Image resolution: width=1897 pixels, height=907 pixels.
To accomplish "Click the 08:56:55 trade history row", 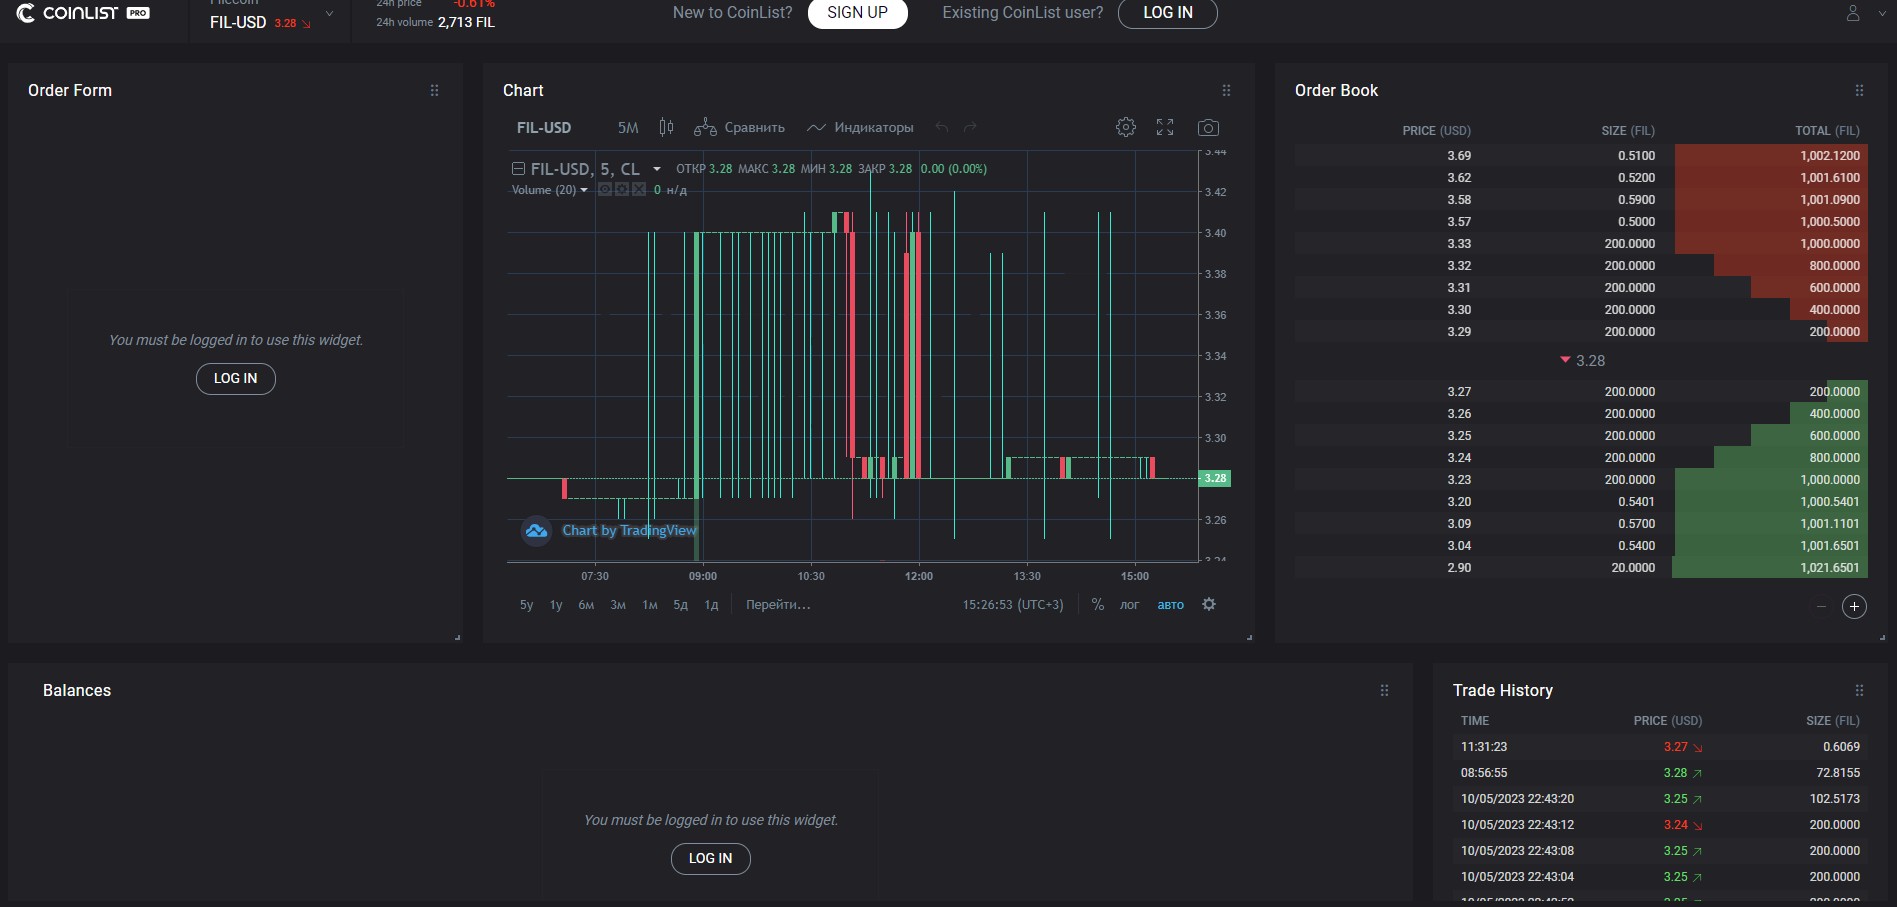I will 1660,773.
